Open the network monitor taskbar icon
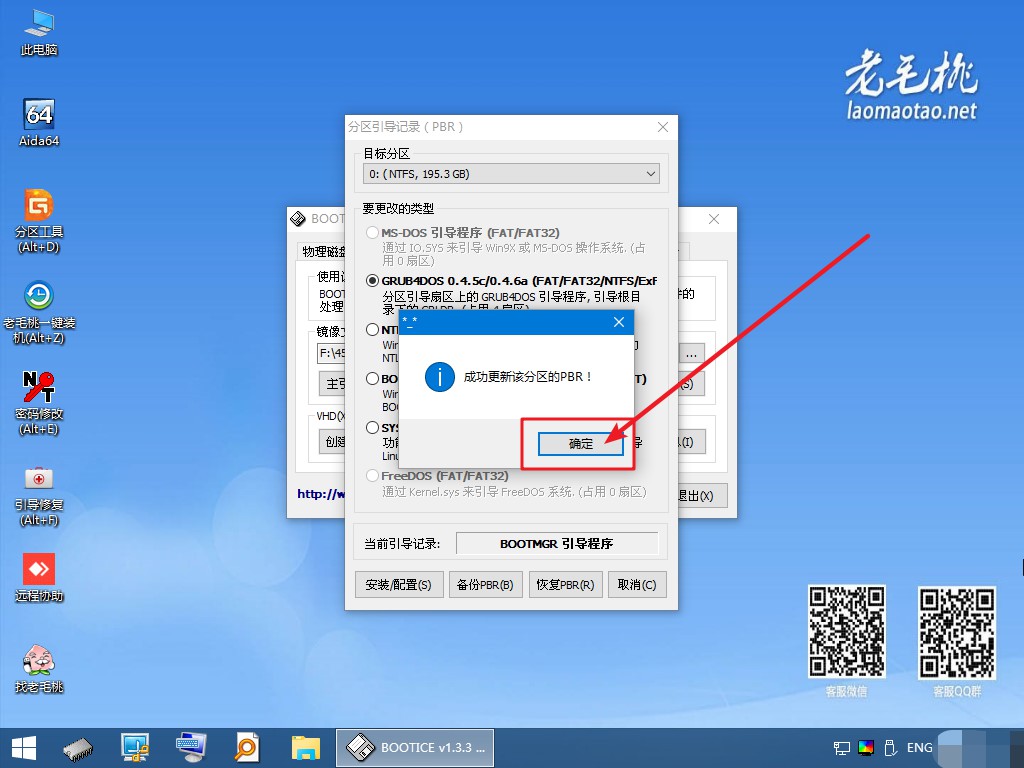 pos(135,748)
